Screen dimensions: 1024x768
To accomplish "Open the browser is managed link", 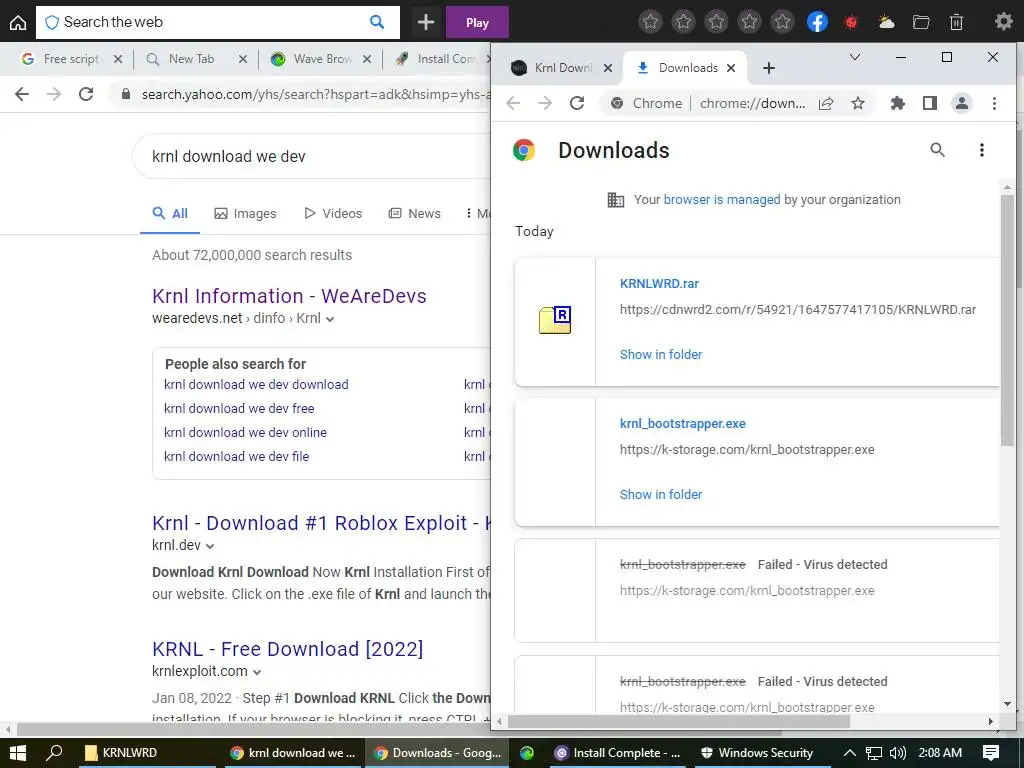I will (x=722, y=200).
